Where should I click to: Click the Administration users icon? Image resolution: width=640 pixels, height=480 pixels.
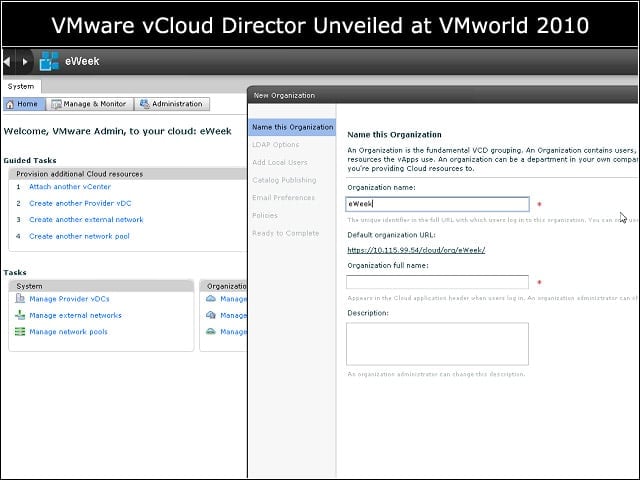(144, 104)
